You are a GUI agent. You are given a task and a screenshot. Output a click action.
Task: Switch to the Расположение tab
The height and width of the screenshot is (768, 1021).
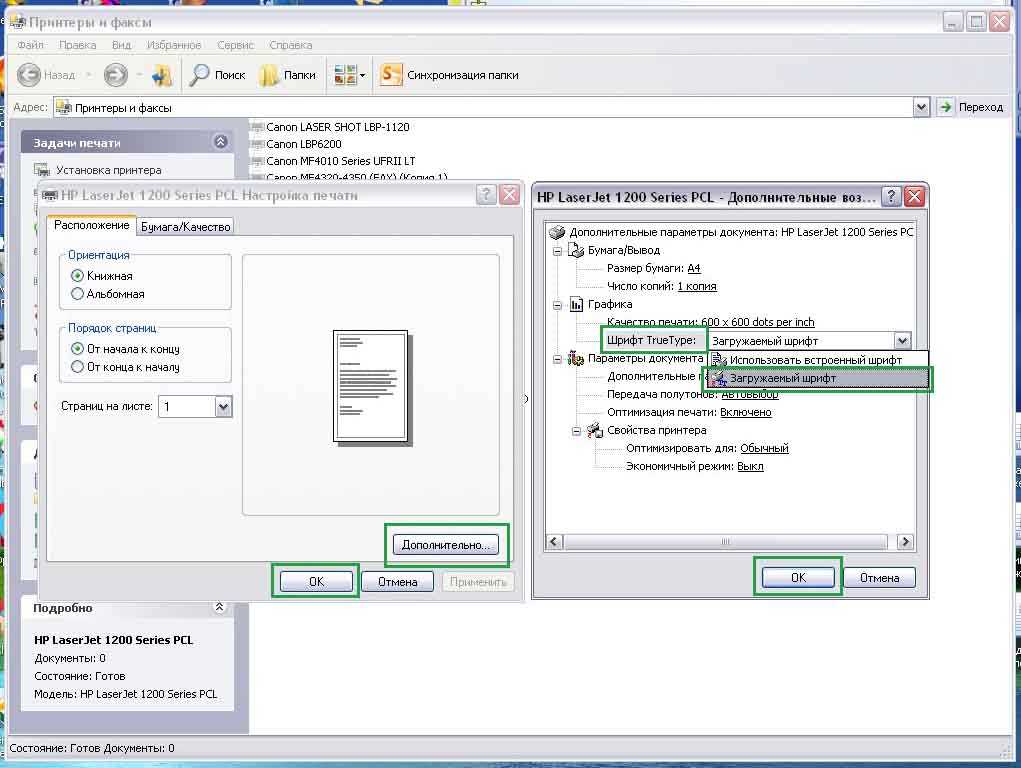(91, 225)
